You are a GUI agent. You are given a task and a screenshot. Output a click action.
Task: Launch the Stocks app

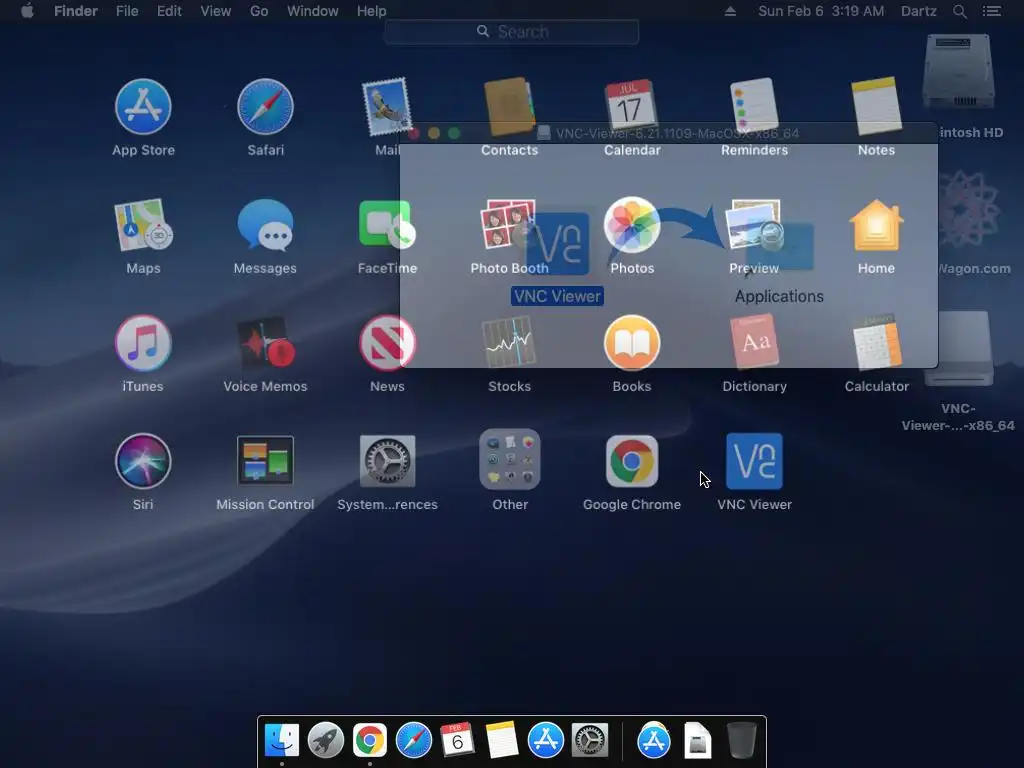click(x=509, y=343)
